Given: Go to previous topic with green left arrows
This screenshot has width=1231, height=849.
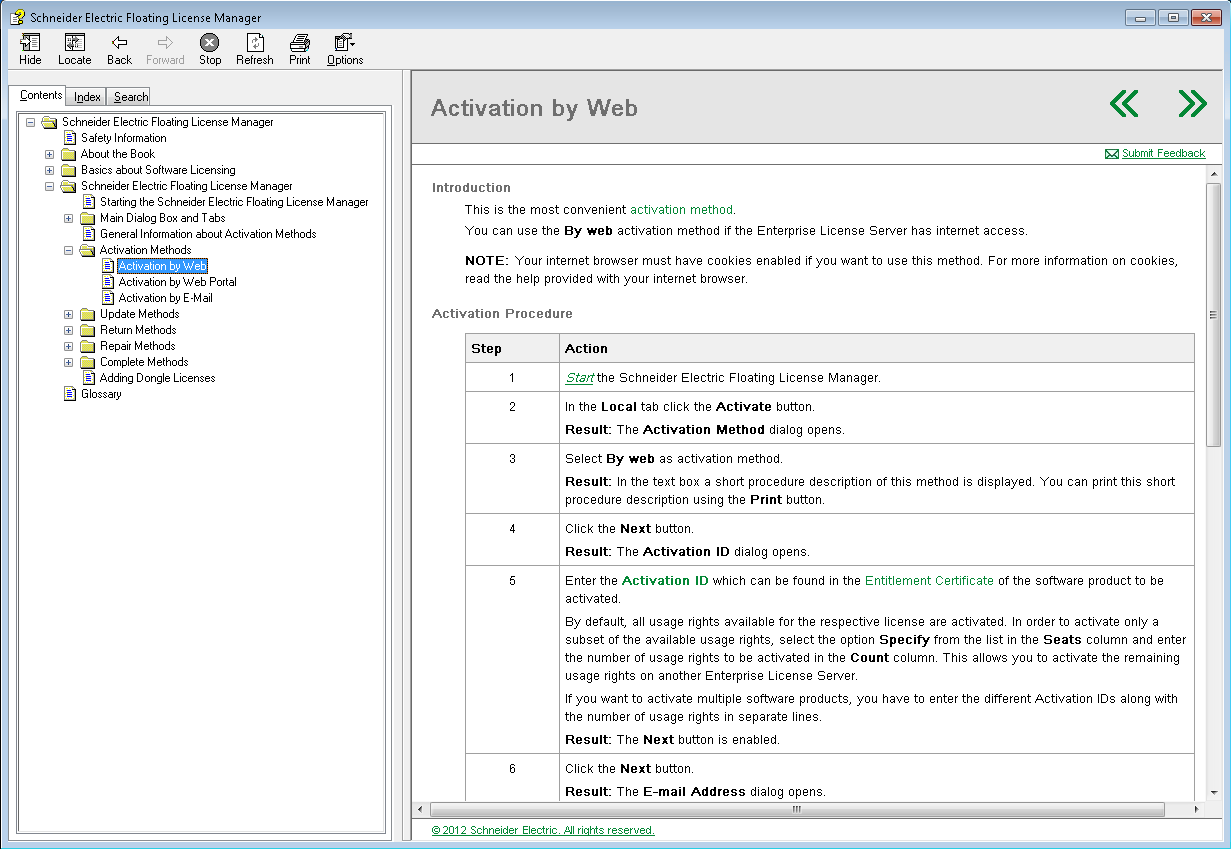Looking at the screenshot, I should coord(1124,103).
